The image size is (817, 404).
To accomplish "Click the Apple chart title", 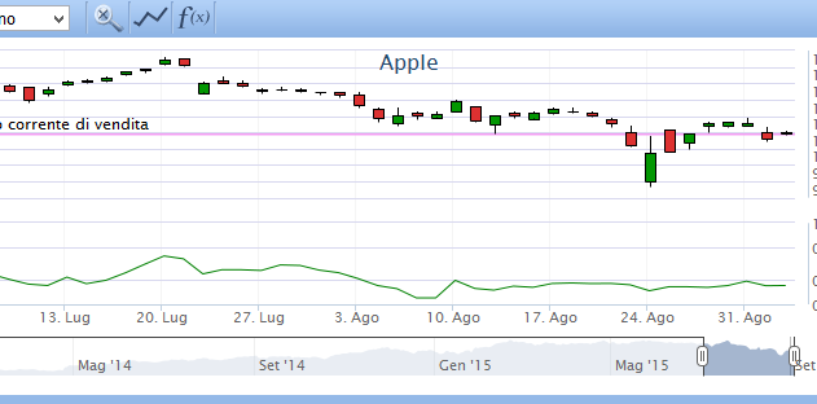I will [408, 63].
